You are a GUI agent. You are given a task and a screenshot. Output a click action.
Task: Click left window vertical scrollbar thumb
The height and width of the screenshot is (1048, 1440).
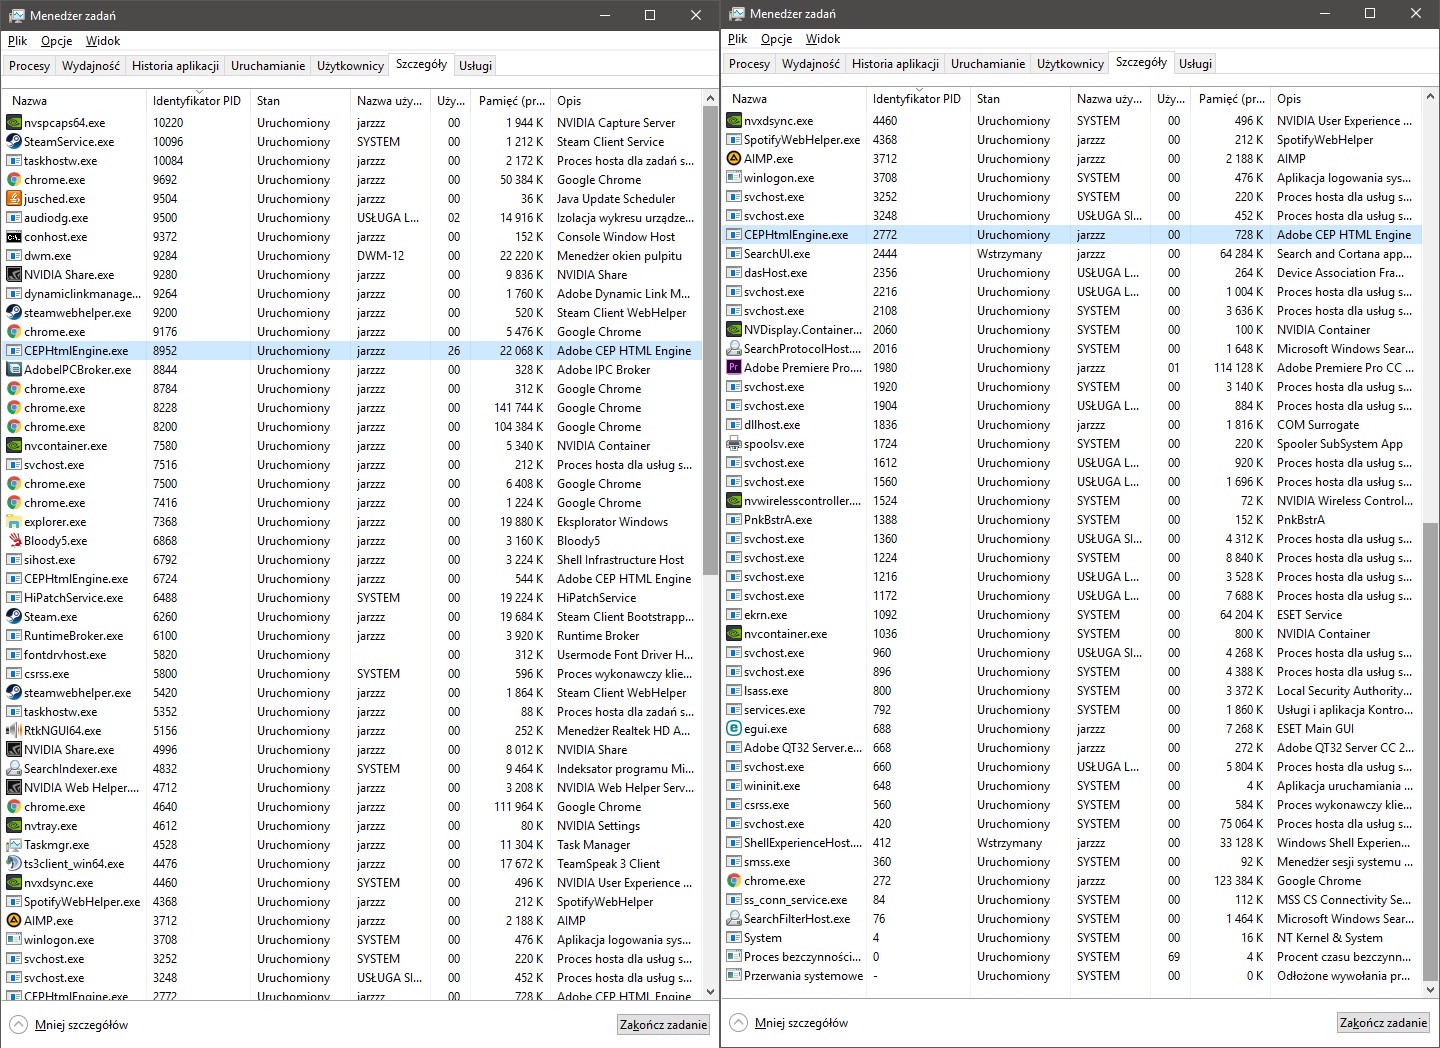[x=711, y=340]
